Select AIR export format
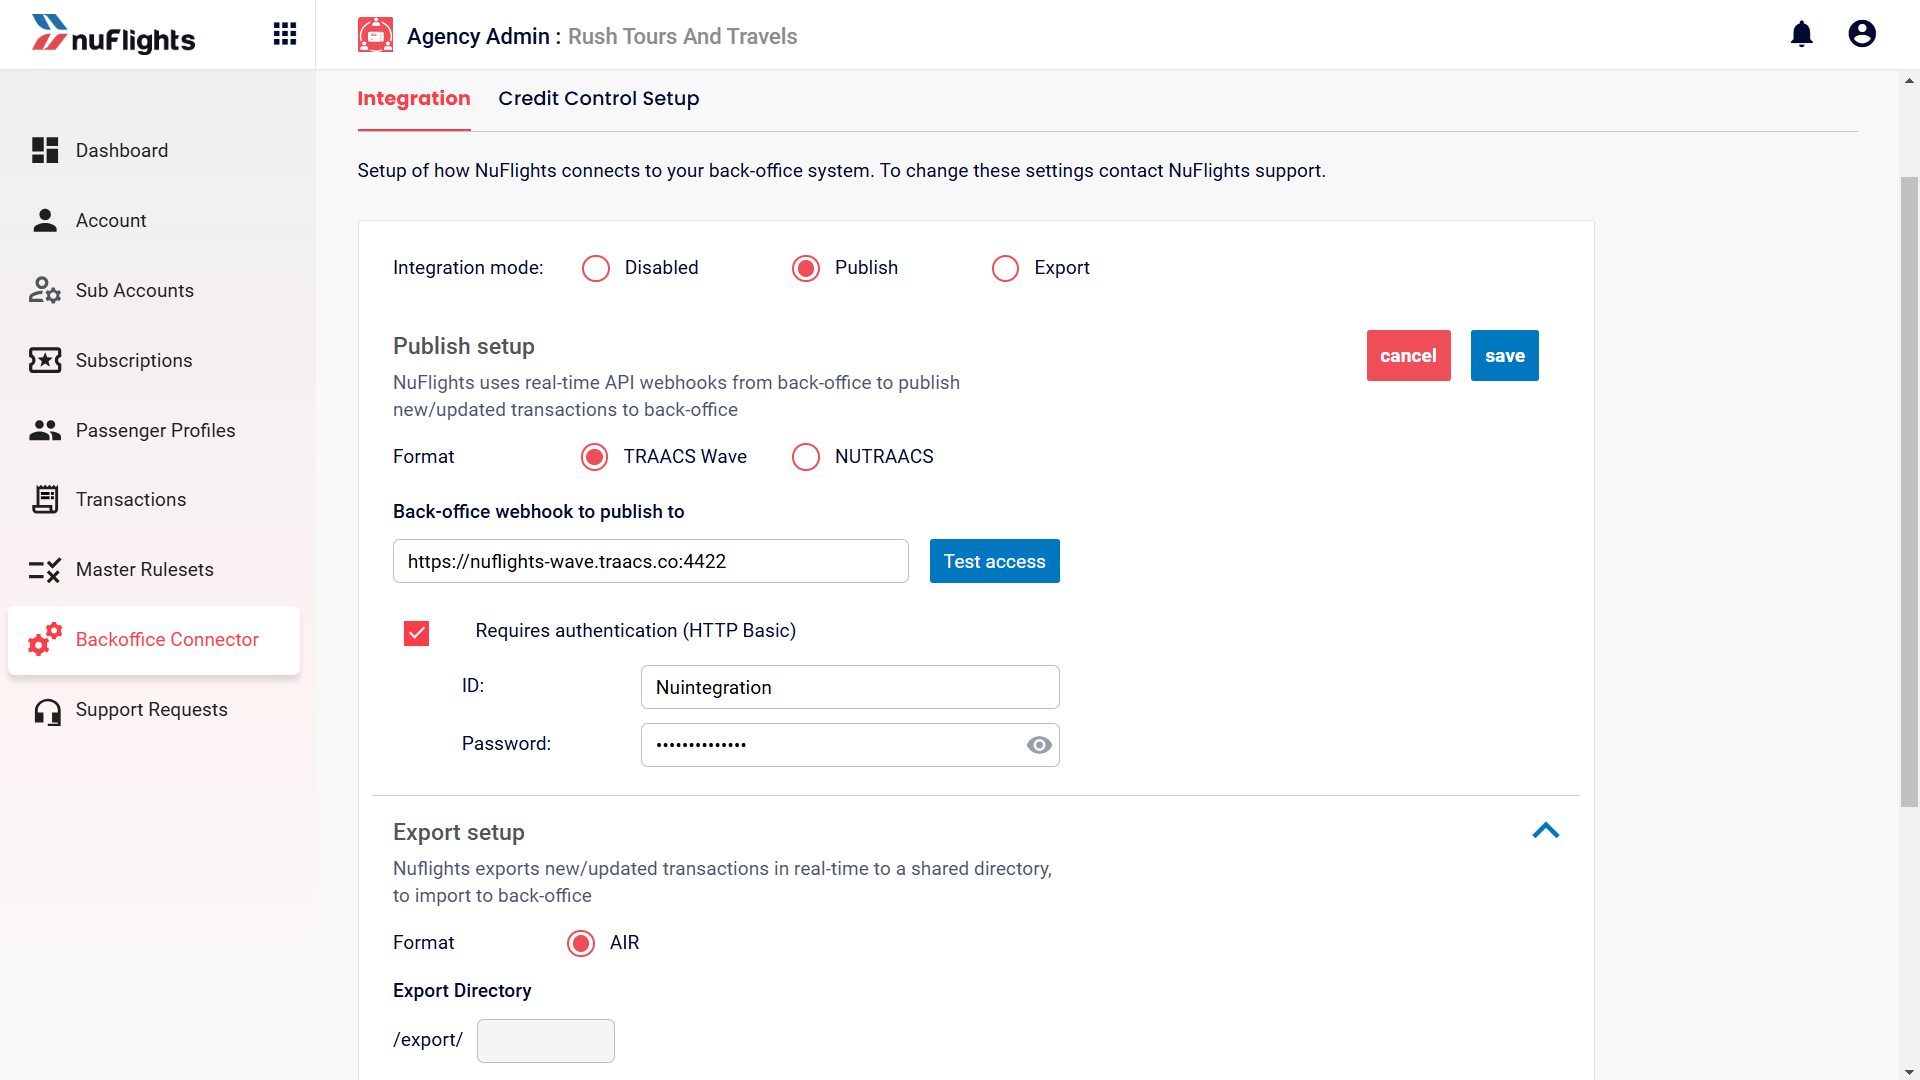This screenshot has height=1080, width=1920. click(x=581, y=943)
